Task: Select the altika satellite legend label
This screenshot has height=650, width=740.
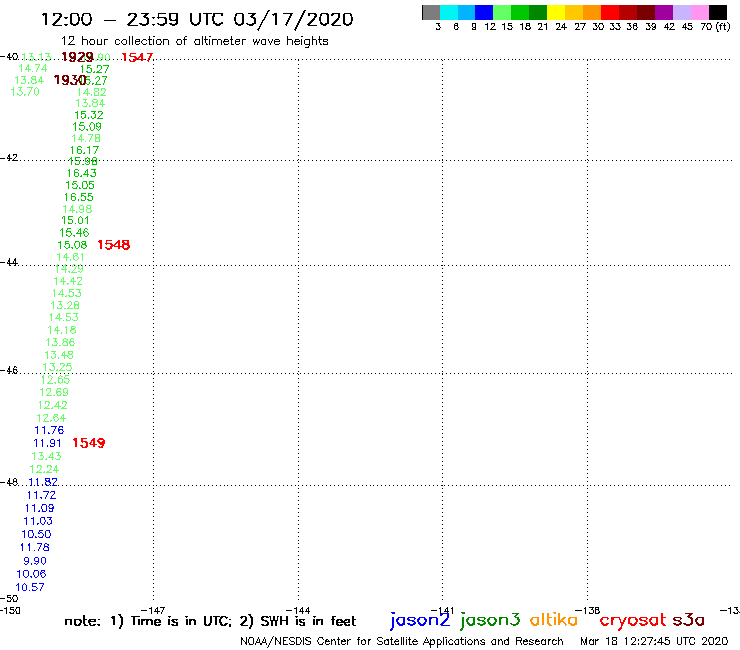Action: pyautogui.click(x=554, y=620)
